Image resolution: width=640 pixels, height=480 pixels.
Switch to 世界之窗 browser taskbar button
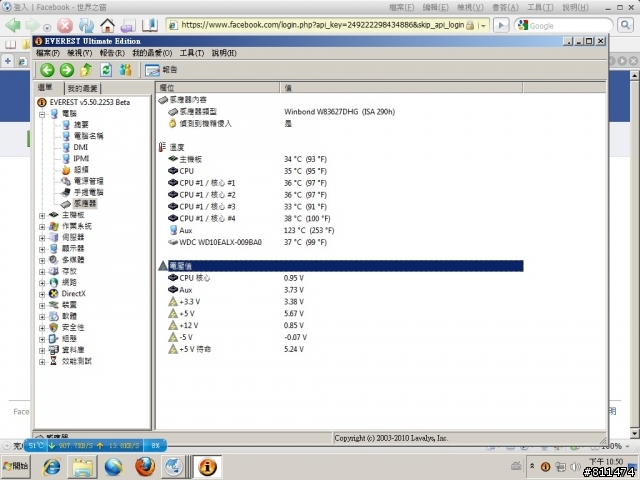click(x=173, y=467)
